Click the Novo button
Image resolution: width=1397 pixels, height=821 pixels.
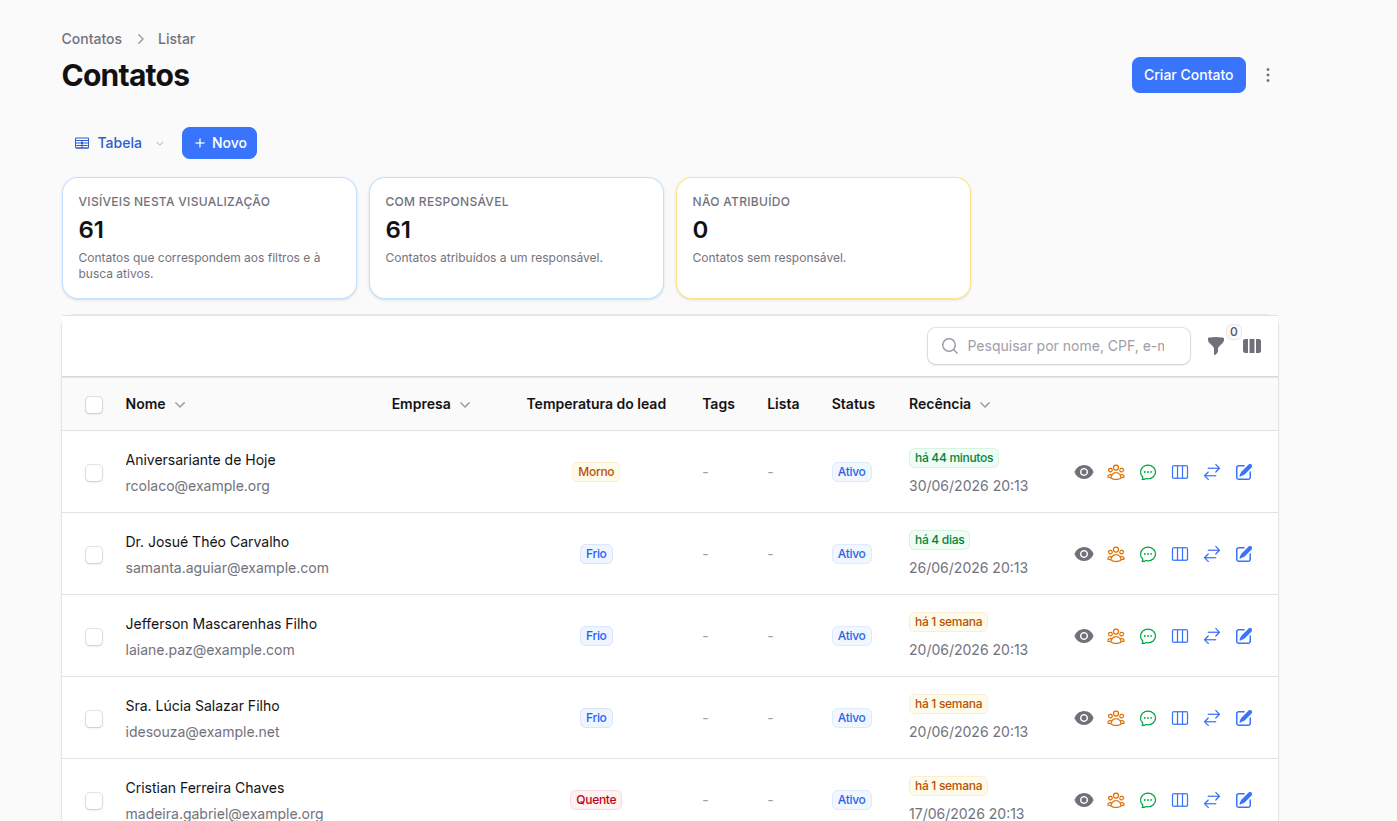pyautogui.click(x=219, y=143)
